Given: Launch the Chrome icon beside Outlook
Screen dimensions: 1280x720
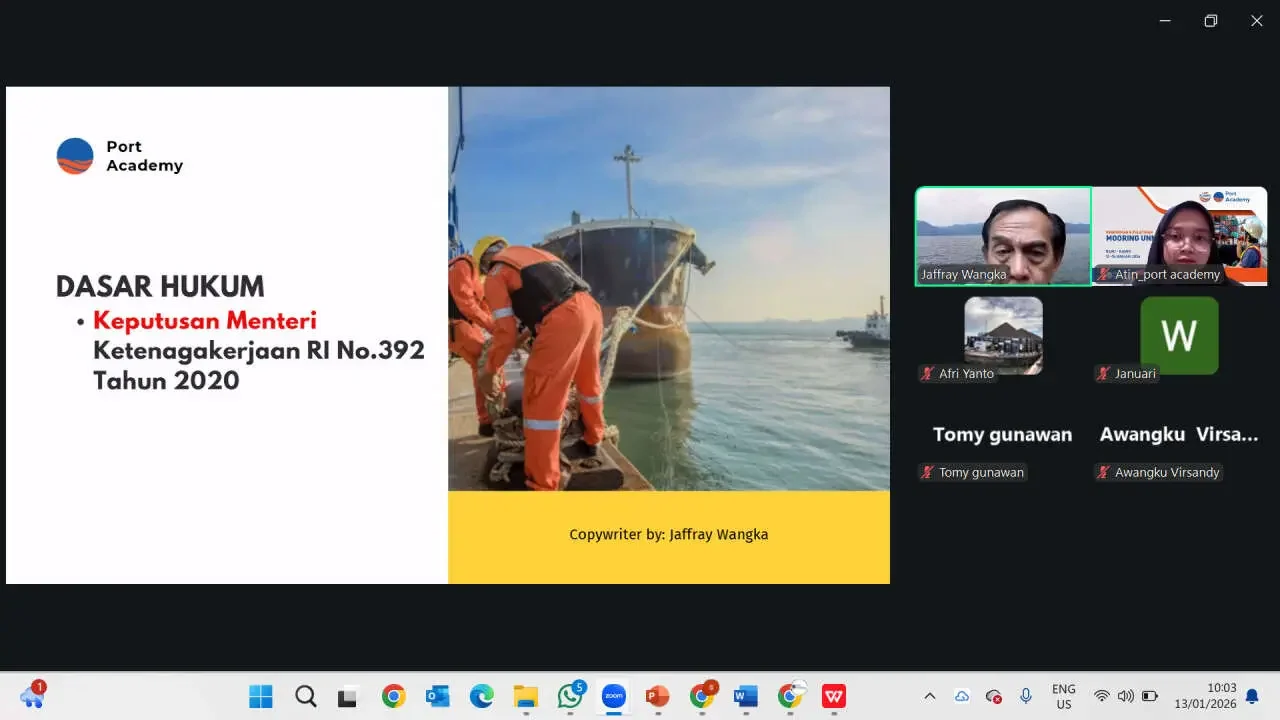Looking at the screenshot, I should click(x=393, y=696).
